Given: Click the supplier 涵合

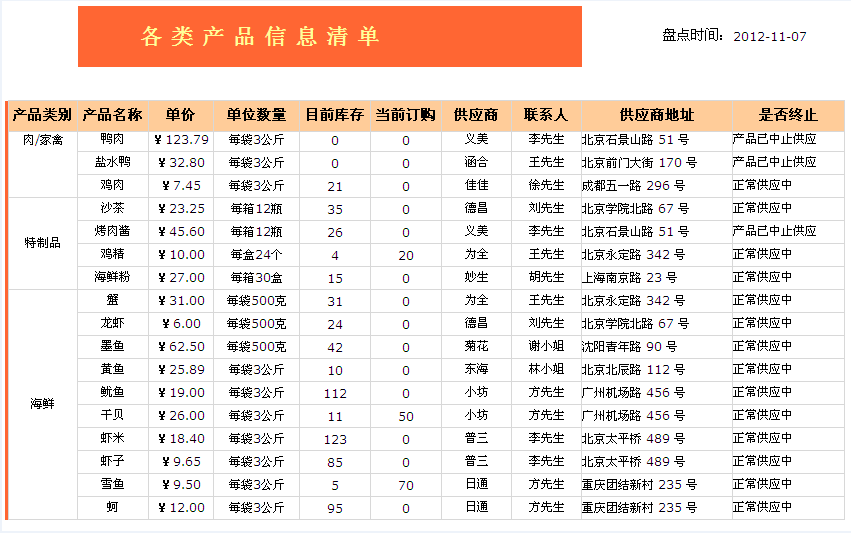Looking at the screenshot, I should [x=477, y=162].
